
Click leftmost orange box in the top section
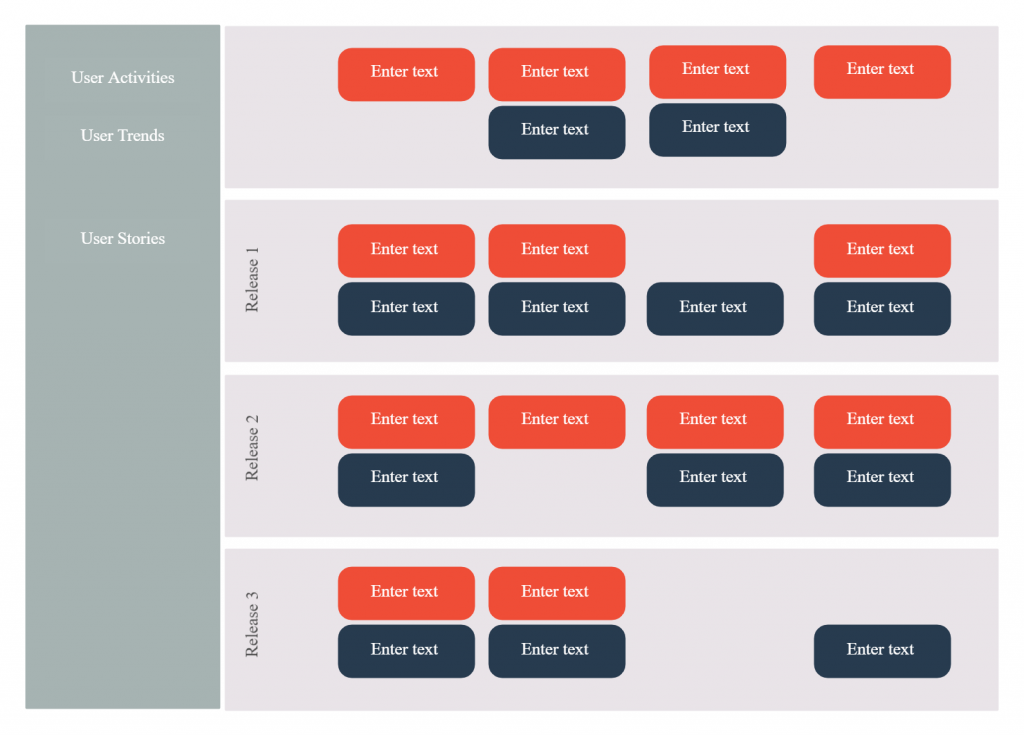406,74
